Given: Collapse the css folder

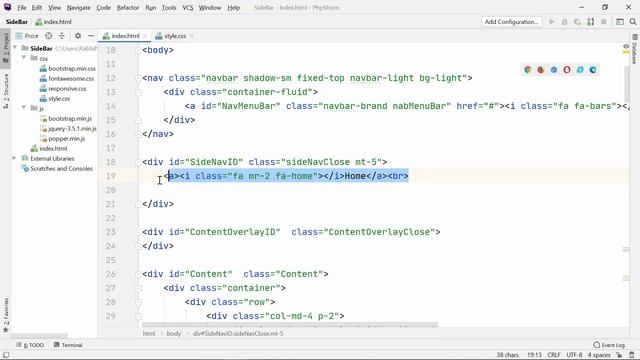Looking at the screenshot, I should coord(24,58).
